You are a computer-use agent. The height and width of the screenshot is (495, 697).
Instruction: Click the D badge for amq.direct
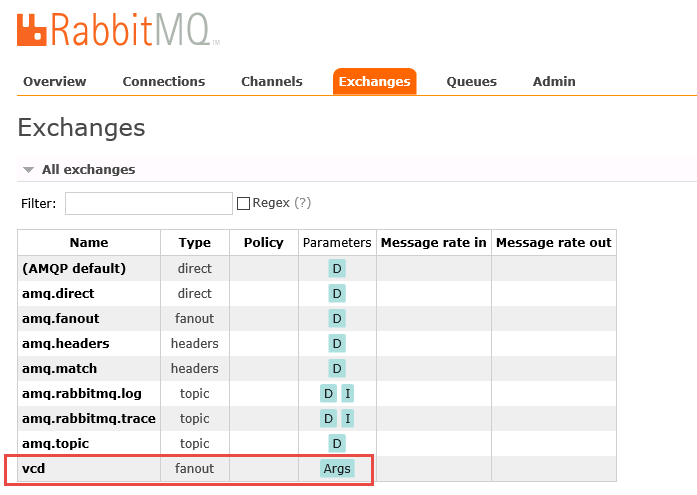click(337, 293)
